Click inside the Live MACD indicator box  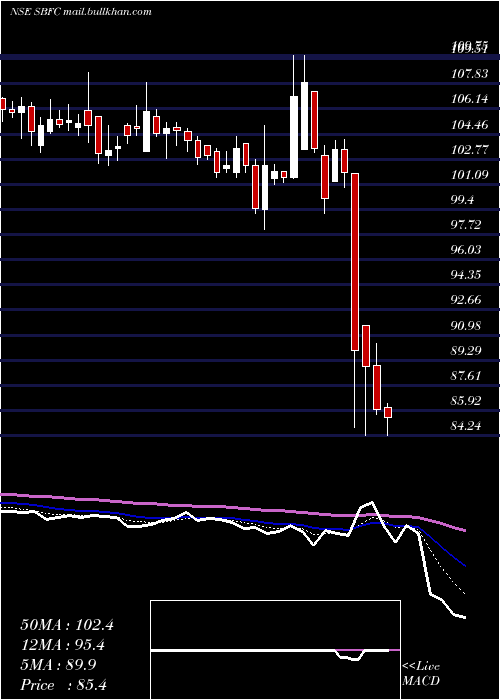275,650
